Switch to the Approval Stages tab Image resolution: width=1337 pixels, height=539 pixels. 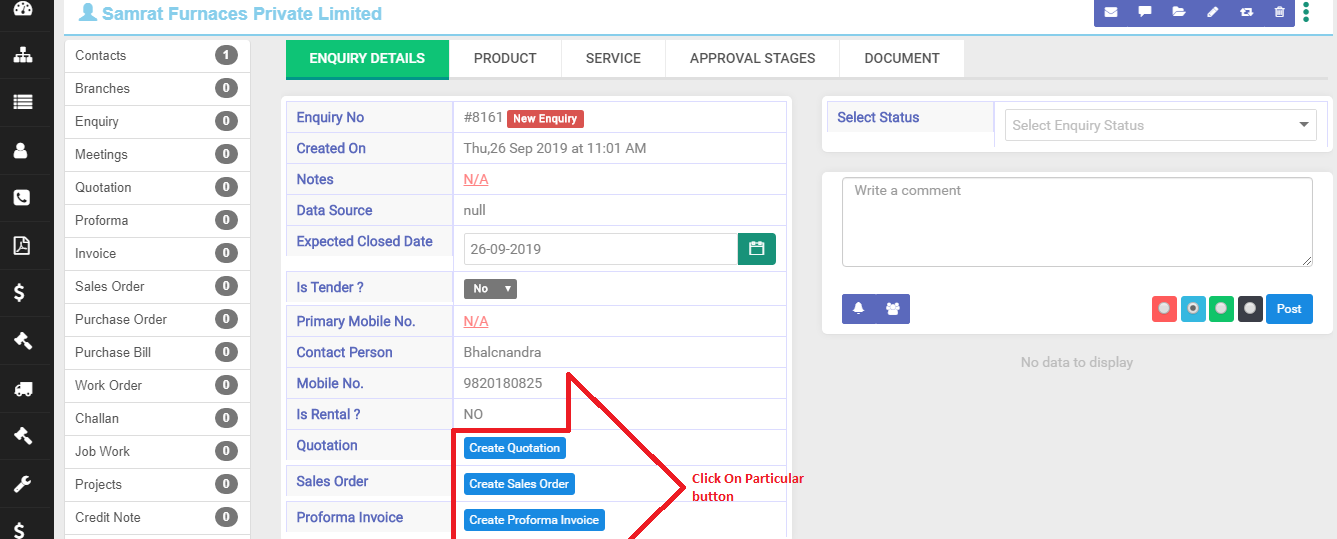point(752,59)
